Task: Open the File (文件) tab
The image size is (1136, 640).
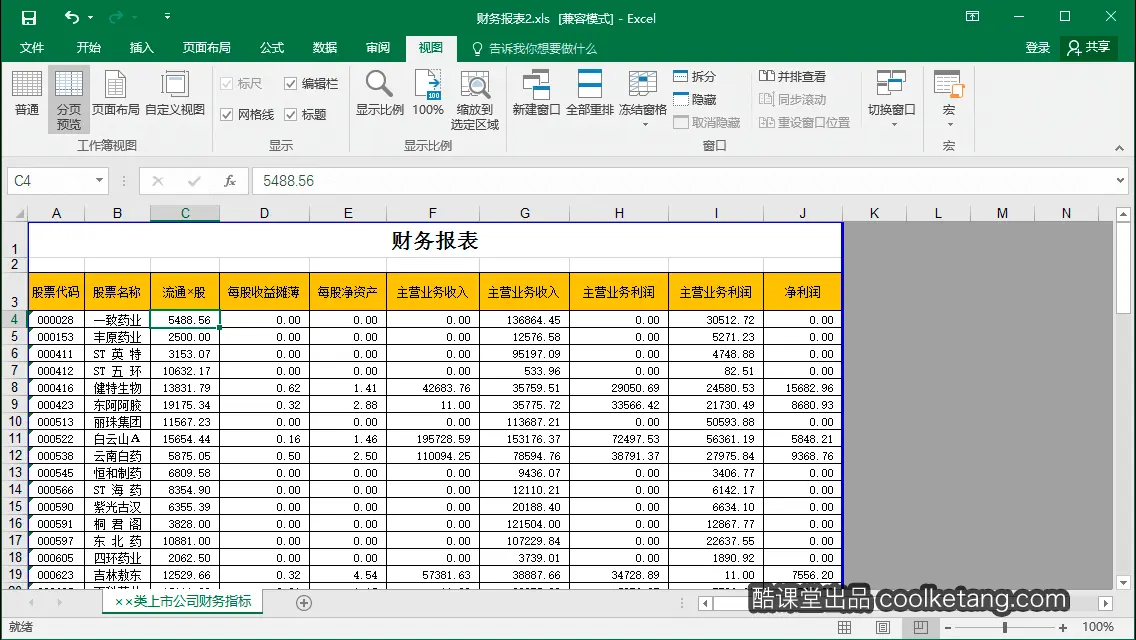Action: coord(32,48)
